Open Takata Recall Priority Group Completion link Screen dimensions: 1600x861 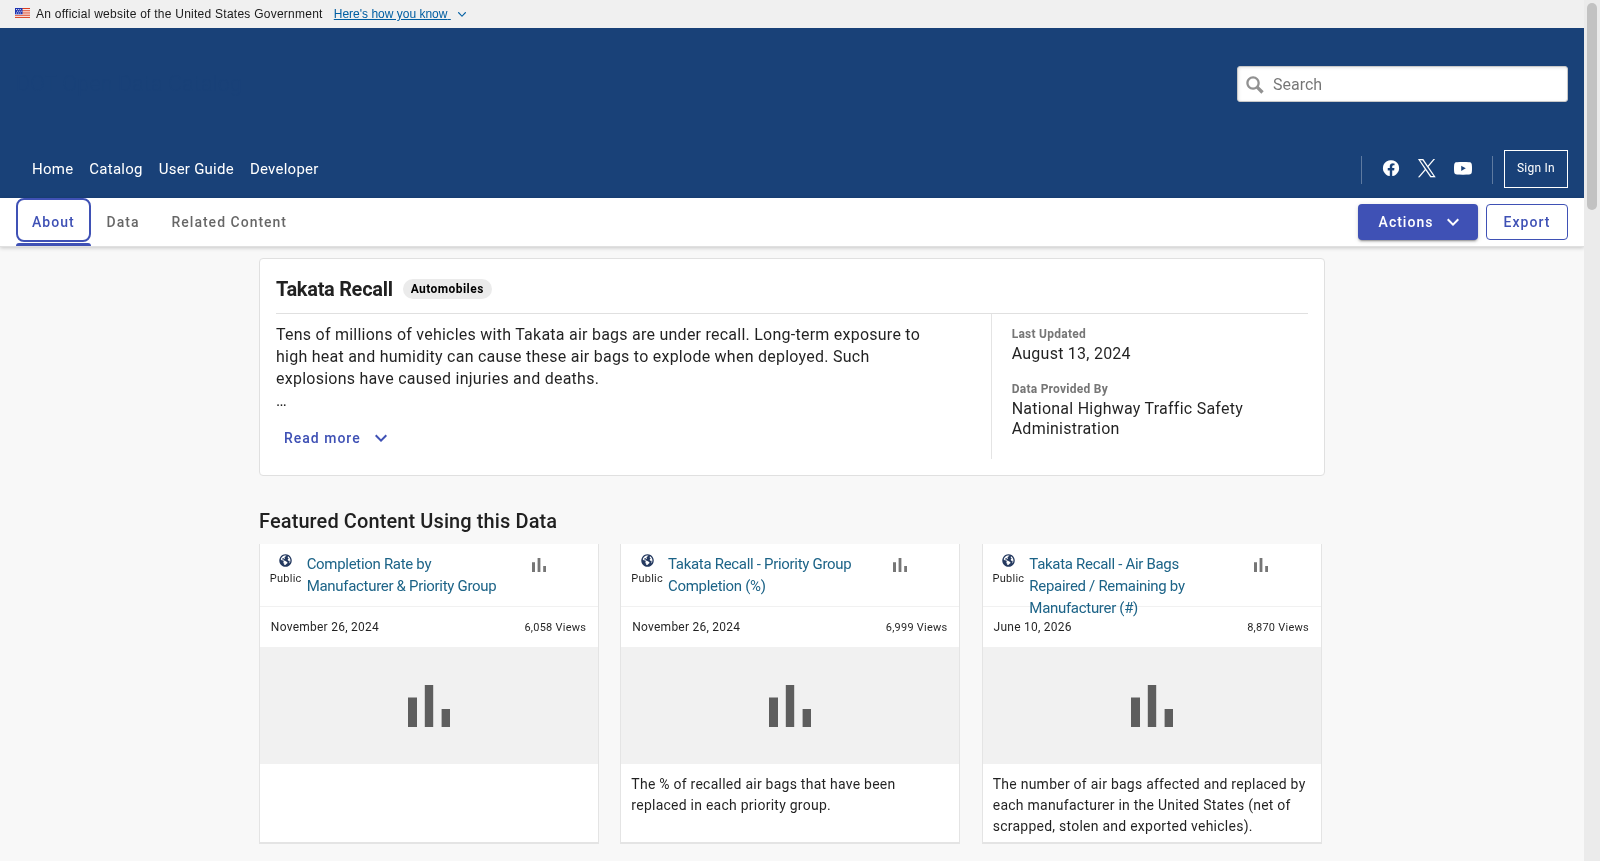759,575
